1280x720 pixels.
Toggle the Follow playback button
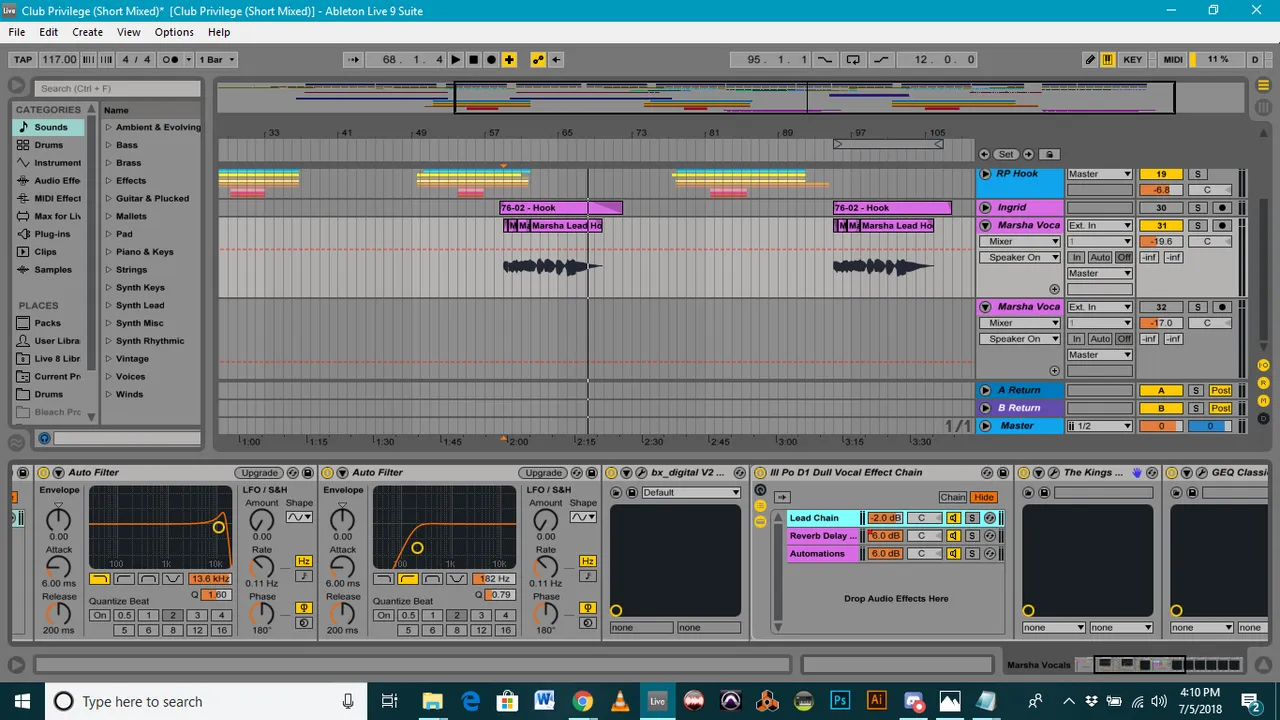pyautogui.click(x=354, y=60)
